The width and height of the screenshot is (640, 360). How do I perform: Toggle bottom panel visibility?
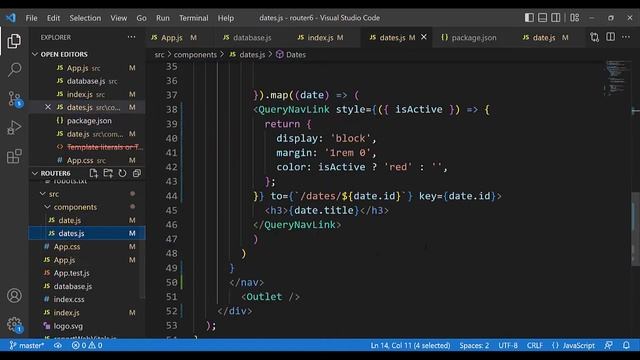542,18
